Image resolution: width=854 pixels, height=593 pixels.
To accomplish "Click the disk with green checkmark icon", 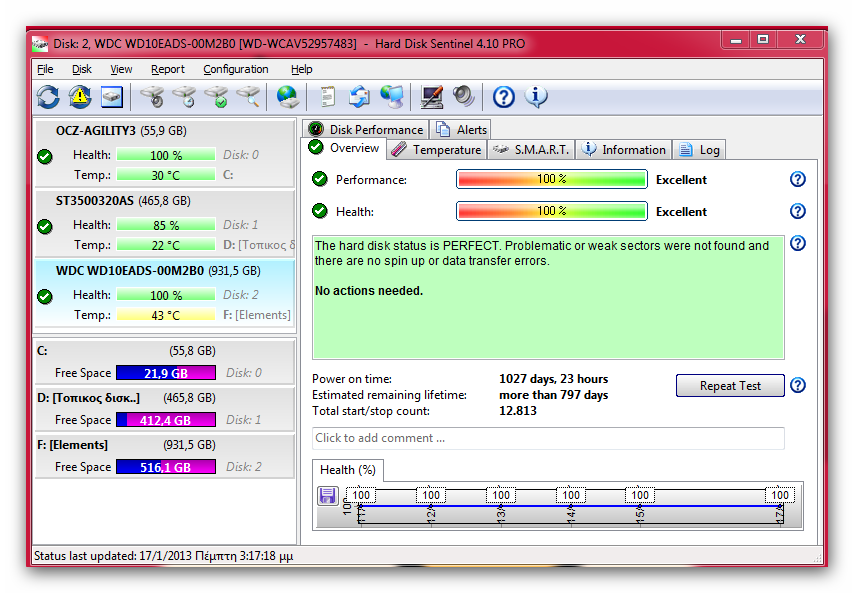I will click(216, 97).
